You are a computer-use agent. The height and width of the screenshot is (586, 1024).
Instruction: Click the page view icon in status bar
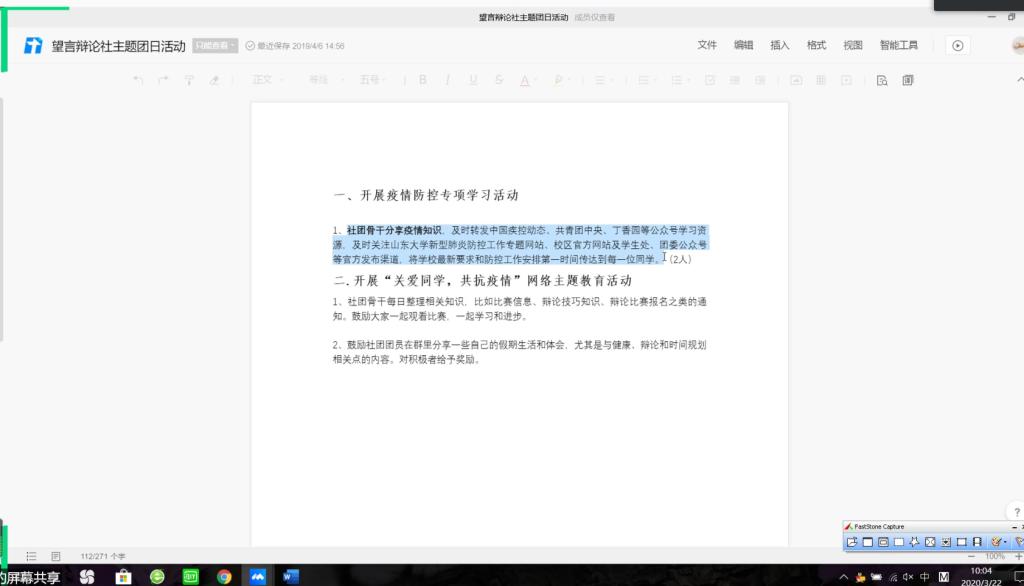[56, 556]
